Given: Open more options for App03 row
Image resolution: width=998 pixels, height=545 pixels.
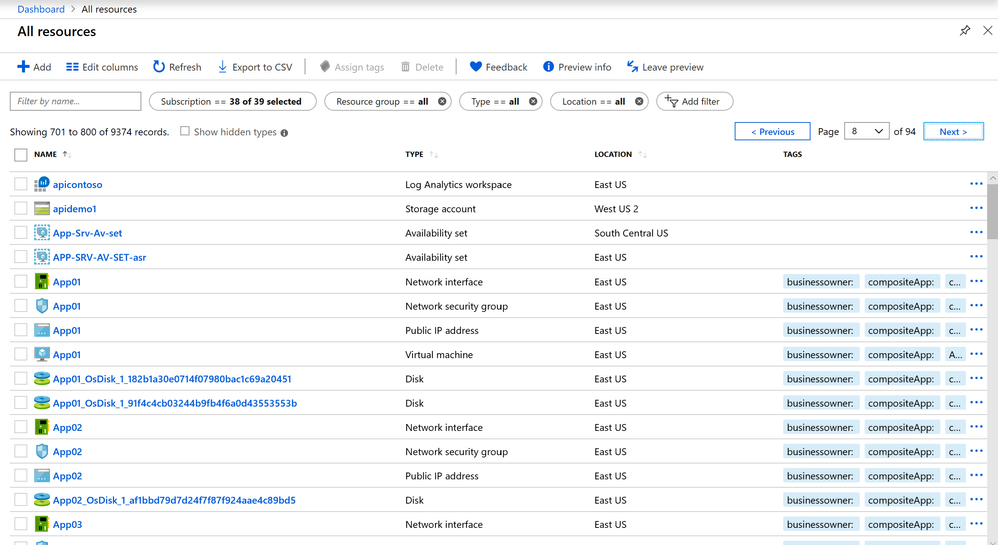Looking at the screenshot, I should (x=976, y=524).
